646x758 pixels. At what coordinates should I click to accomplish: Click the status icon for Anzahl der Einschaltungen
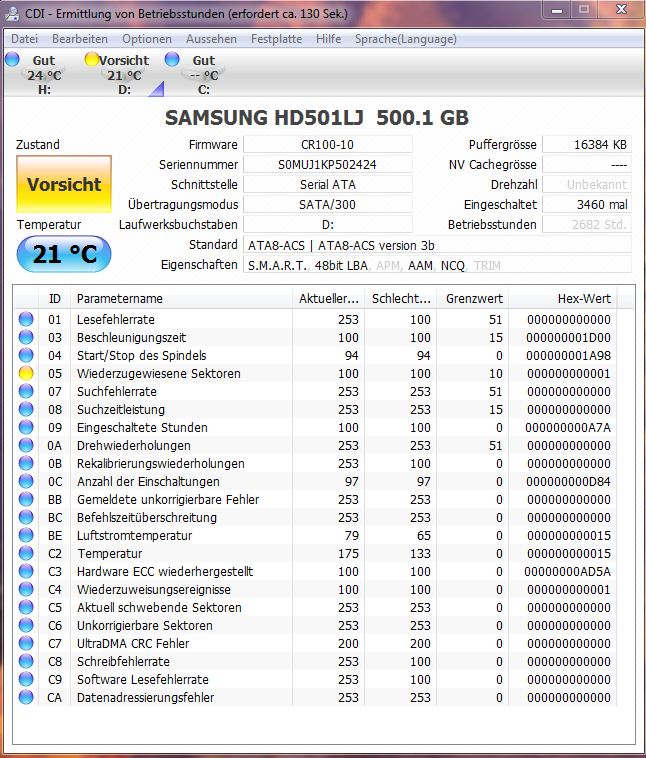pos(26,481)
